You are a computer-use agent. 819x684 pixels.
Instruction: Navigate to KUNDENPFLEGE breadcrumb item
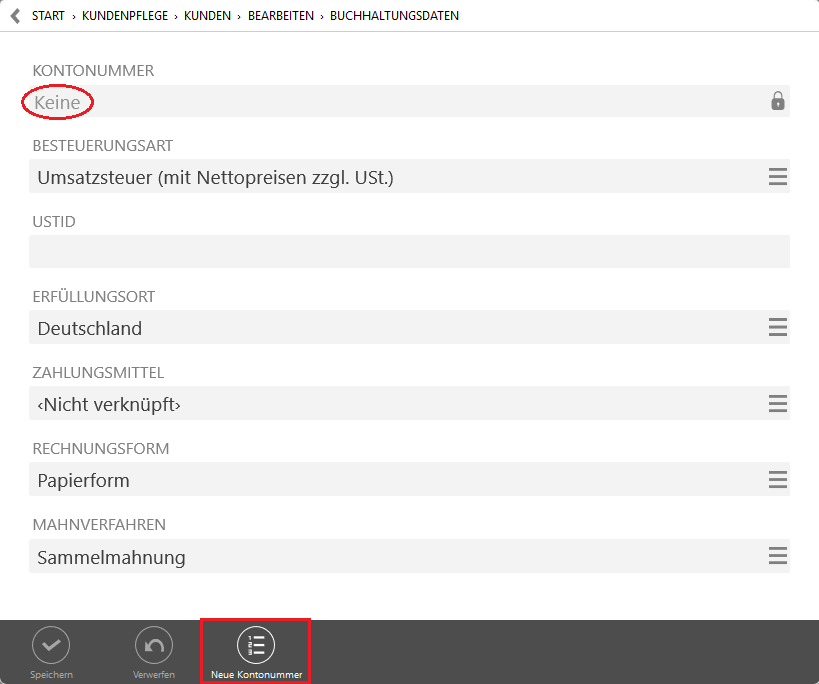123,16
